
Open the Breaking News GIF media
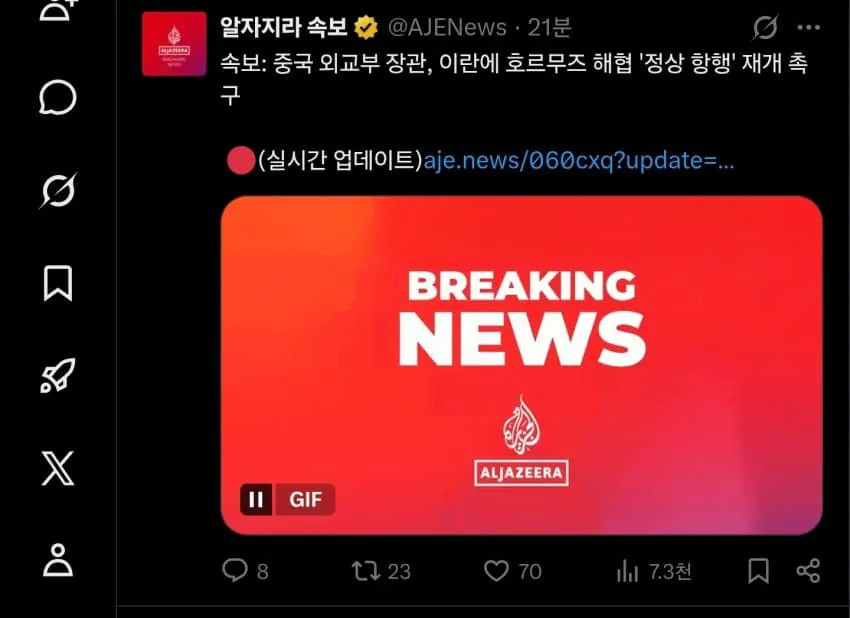521,365
